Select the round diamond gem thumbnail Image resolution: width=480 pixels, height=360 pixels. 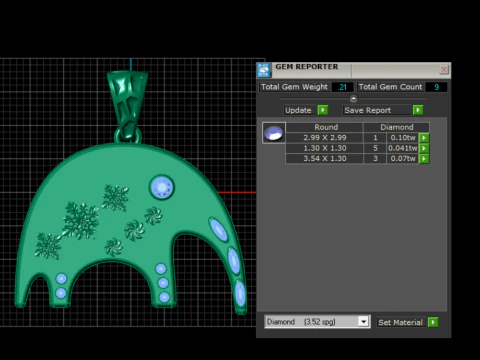[274, 133]
